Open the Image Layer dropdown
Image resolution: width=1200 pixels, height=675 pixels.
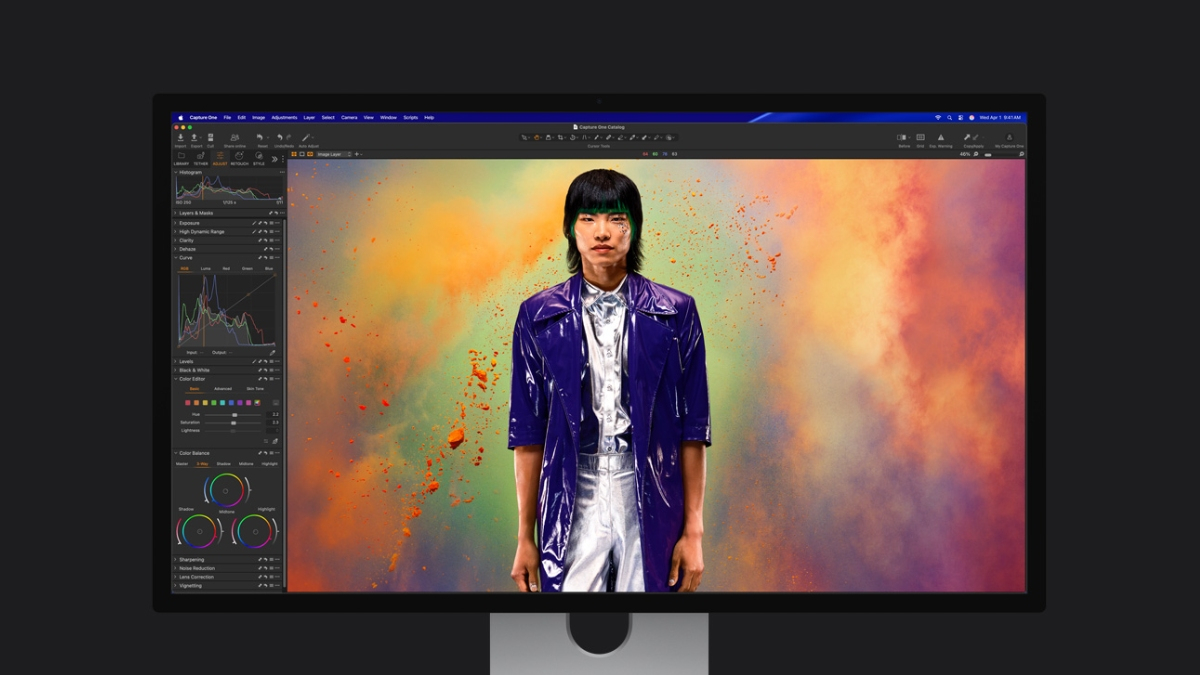click(x=330, y=154)
